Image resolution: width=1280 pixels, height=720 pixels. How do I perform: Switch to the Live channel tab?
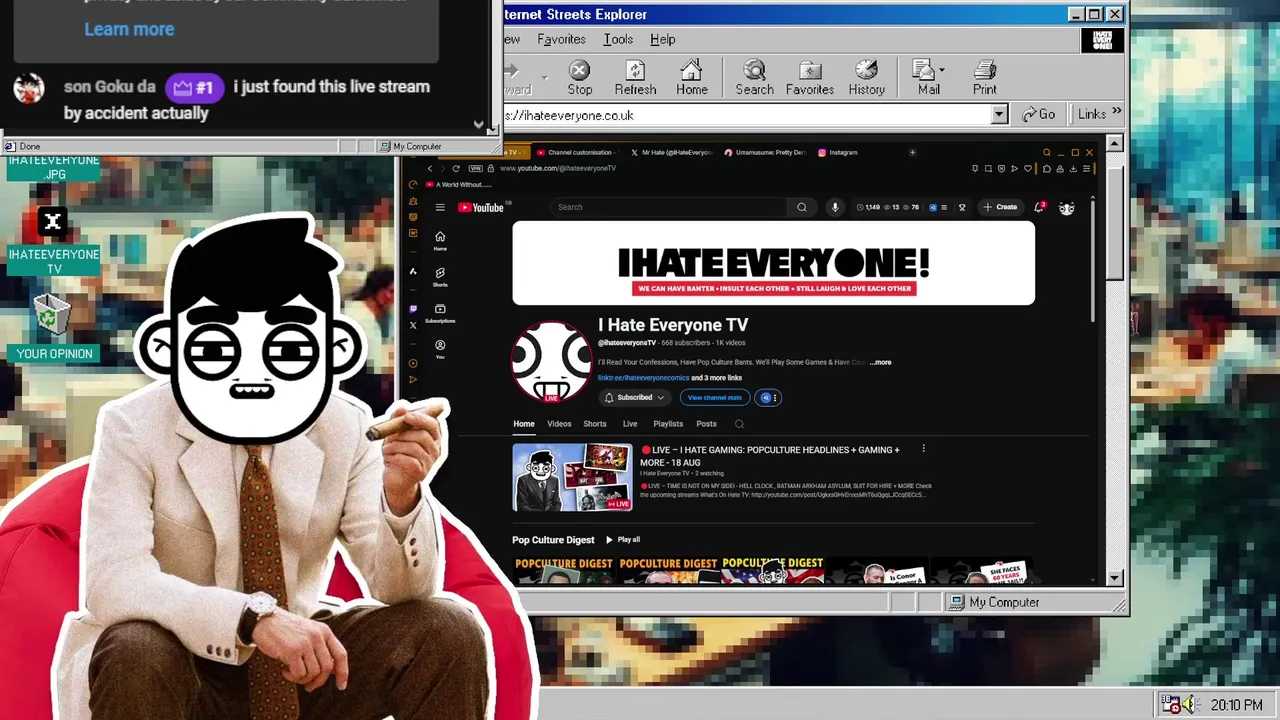click(630, 424)
